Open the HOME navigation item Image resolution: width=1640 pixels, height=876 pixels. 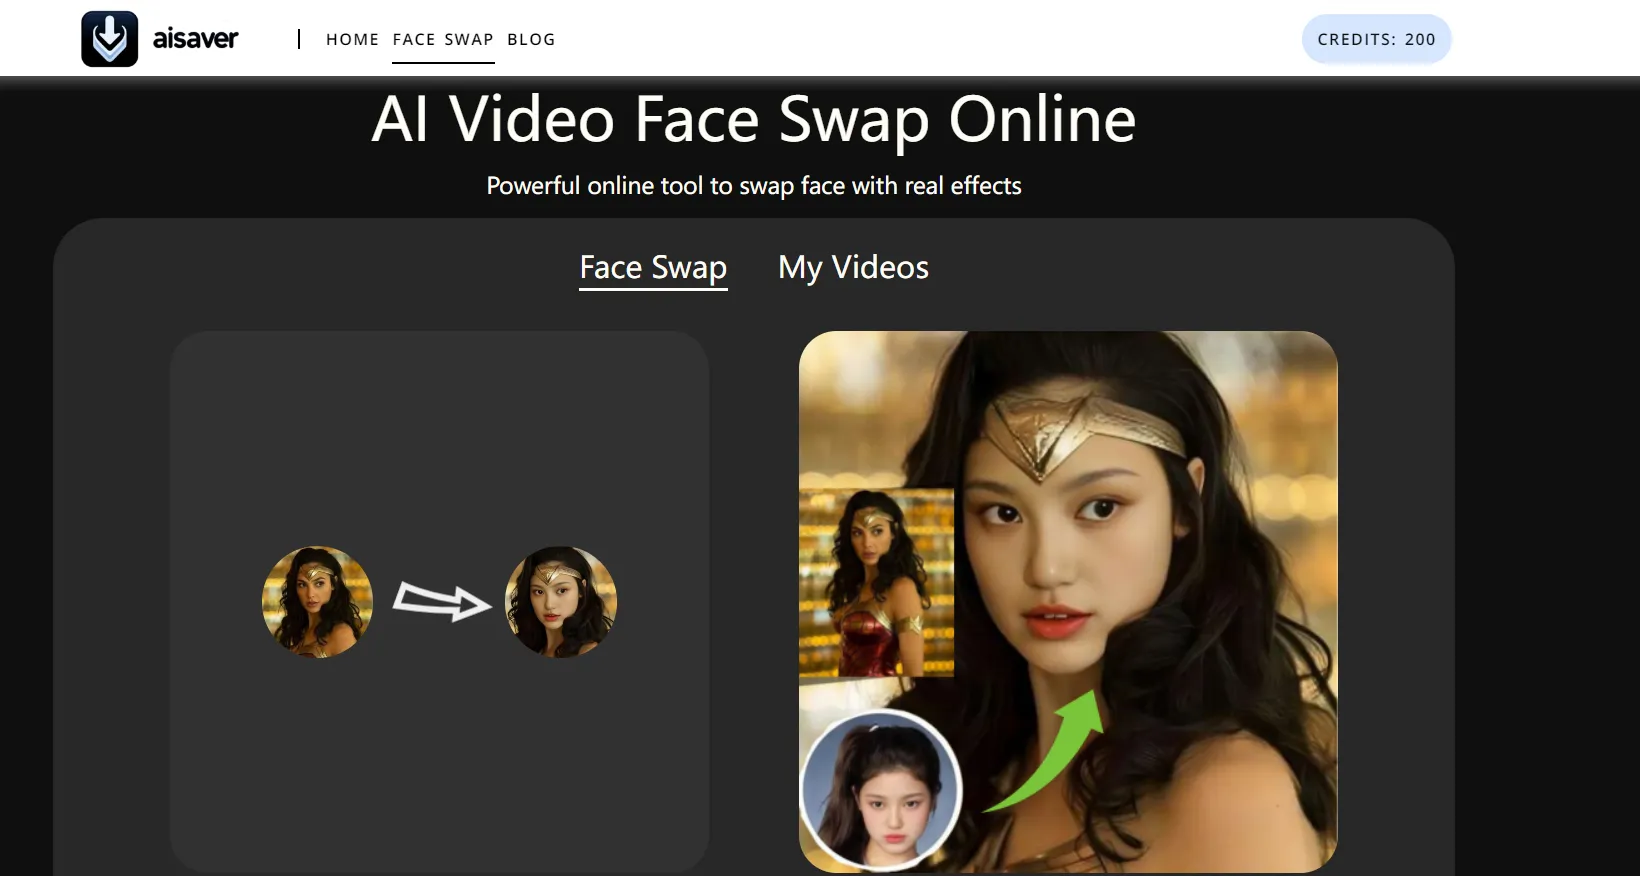pyautogui.click(x=353, y=39)
